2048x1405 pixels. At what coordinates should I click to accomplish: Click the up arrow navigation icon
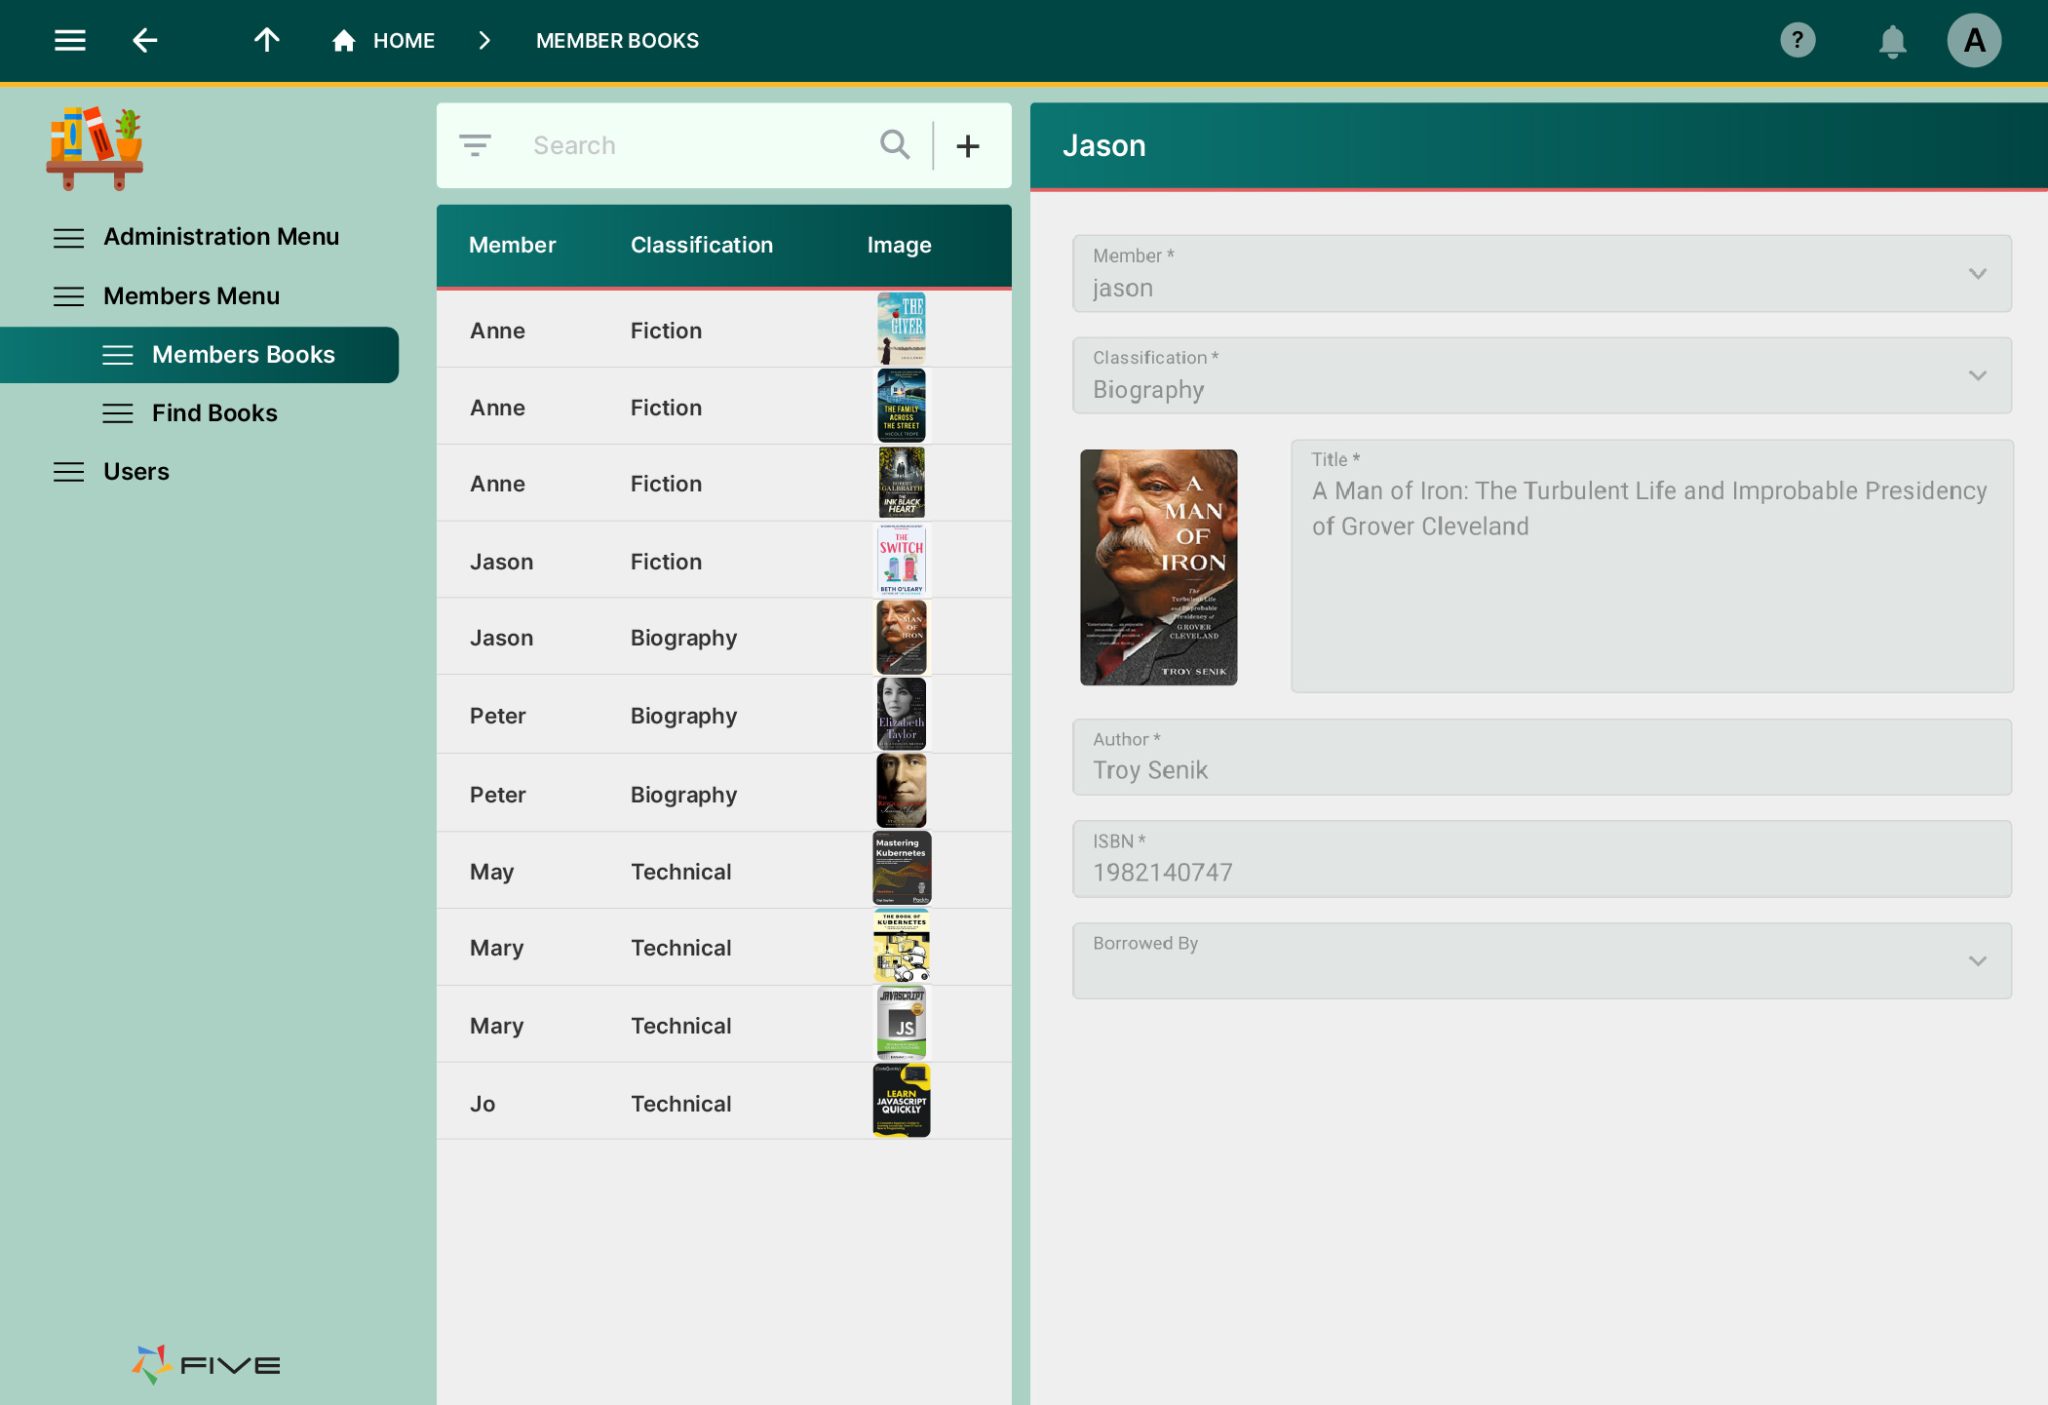pyautogui.click(x=266, y=40)
